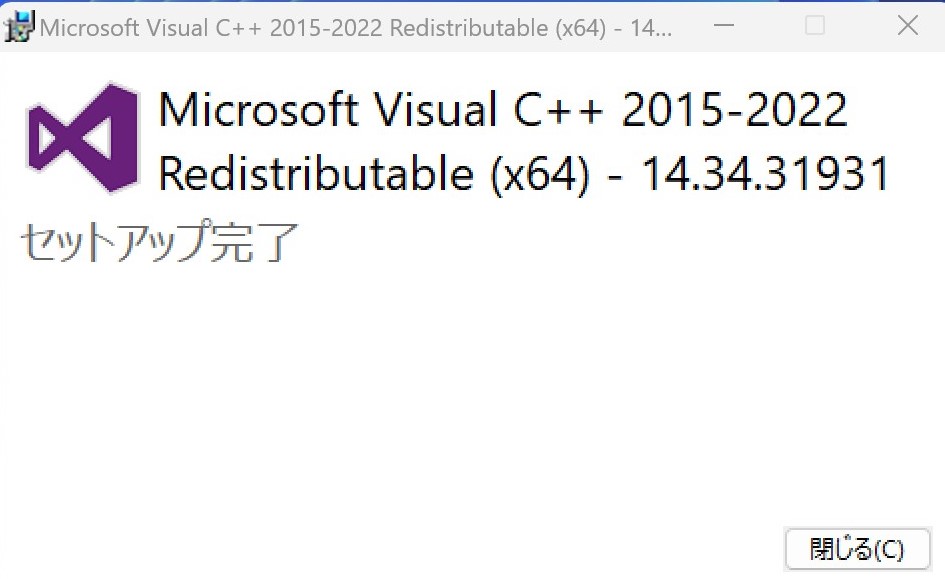Close the dialog with the X button
This screenshot has height=579, width=945.
(x=907, y=26)
